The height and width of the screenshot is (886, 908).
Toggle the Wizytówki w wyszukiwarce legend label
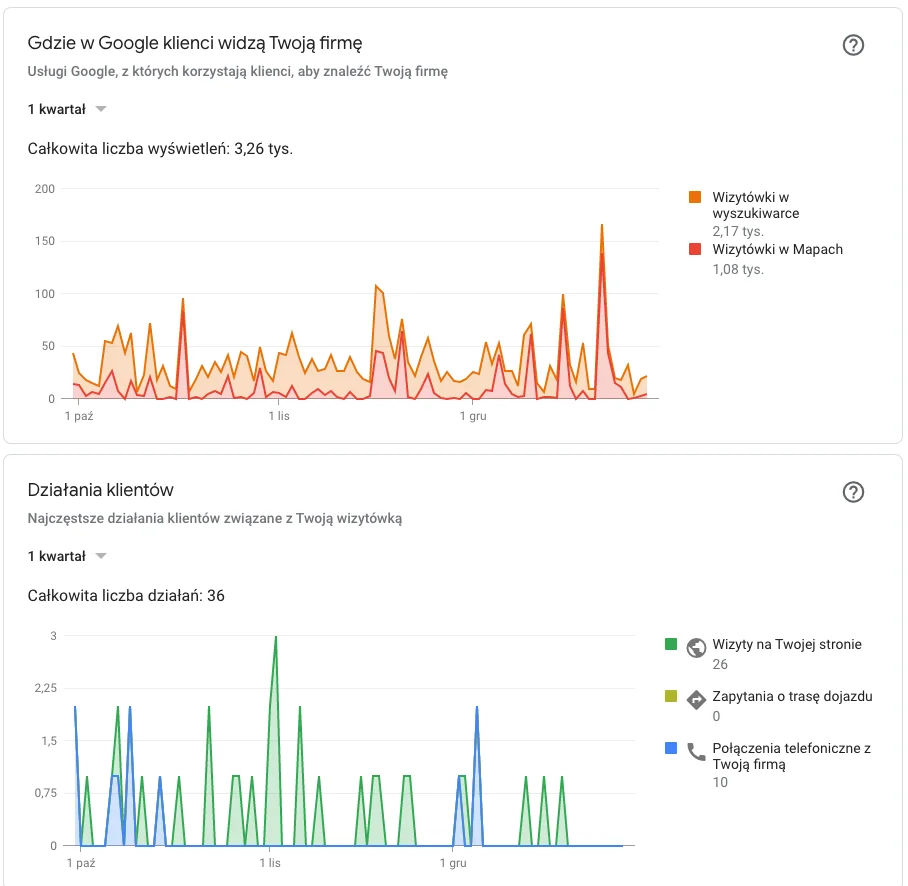[755, 205]
